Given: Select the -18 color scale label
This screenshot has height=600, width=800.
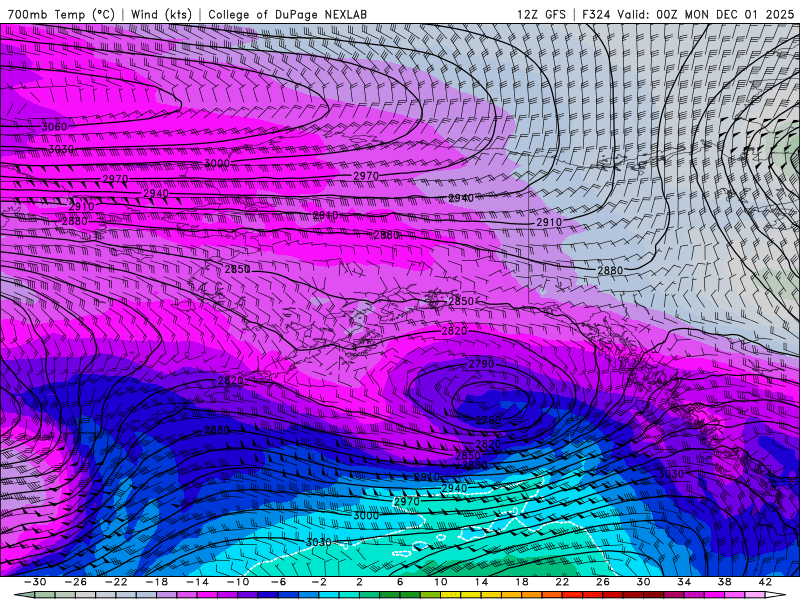Looking at the screenshot, I should 157,582.
